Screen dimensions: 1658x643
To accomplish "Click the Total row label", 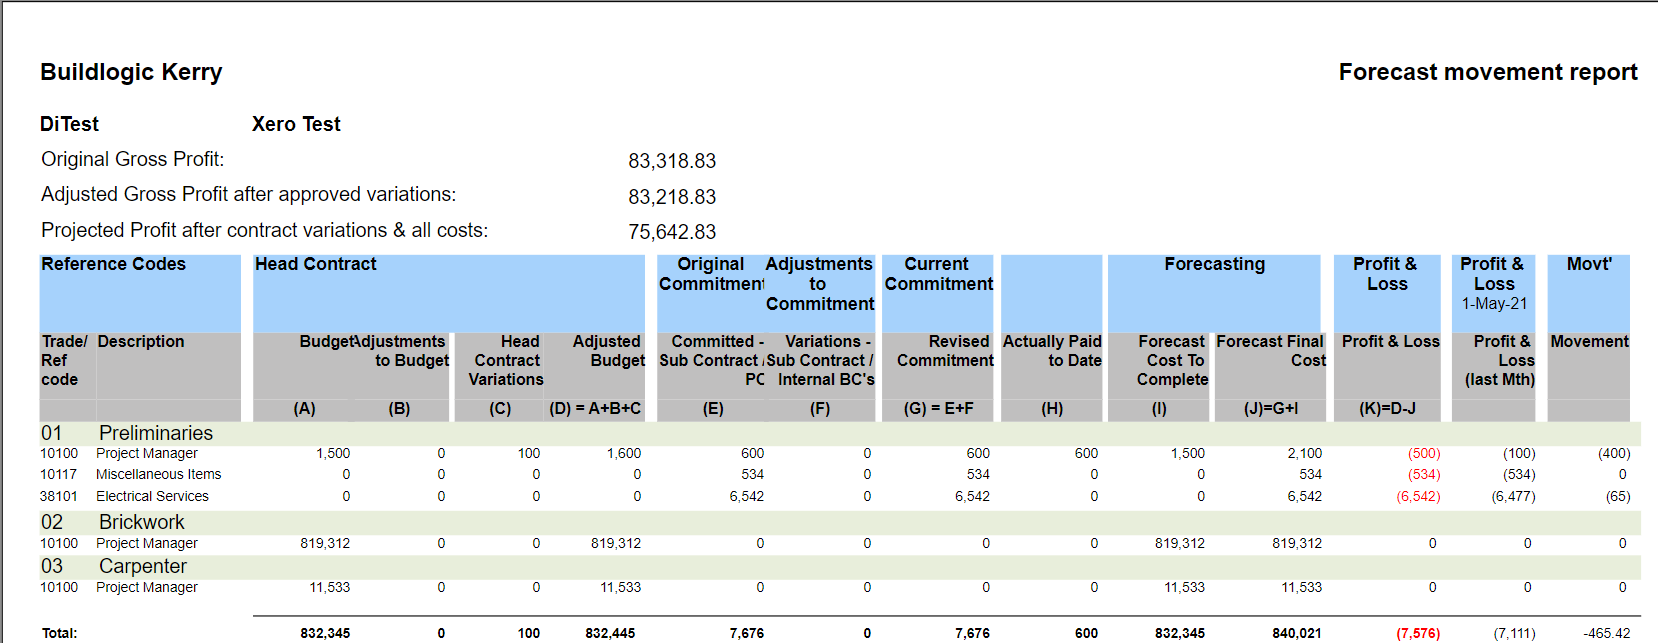I will click(x=59, y=633).
